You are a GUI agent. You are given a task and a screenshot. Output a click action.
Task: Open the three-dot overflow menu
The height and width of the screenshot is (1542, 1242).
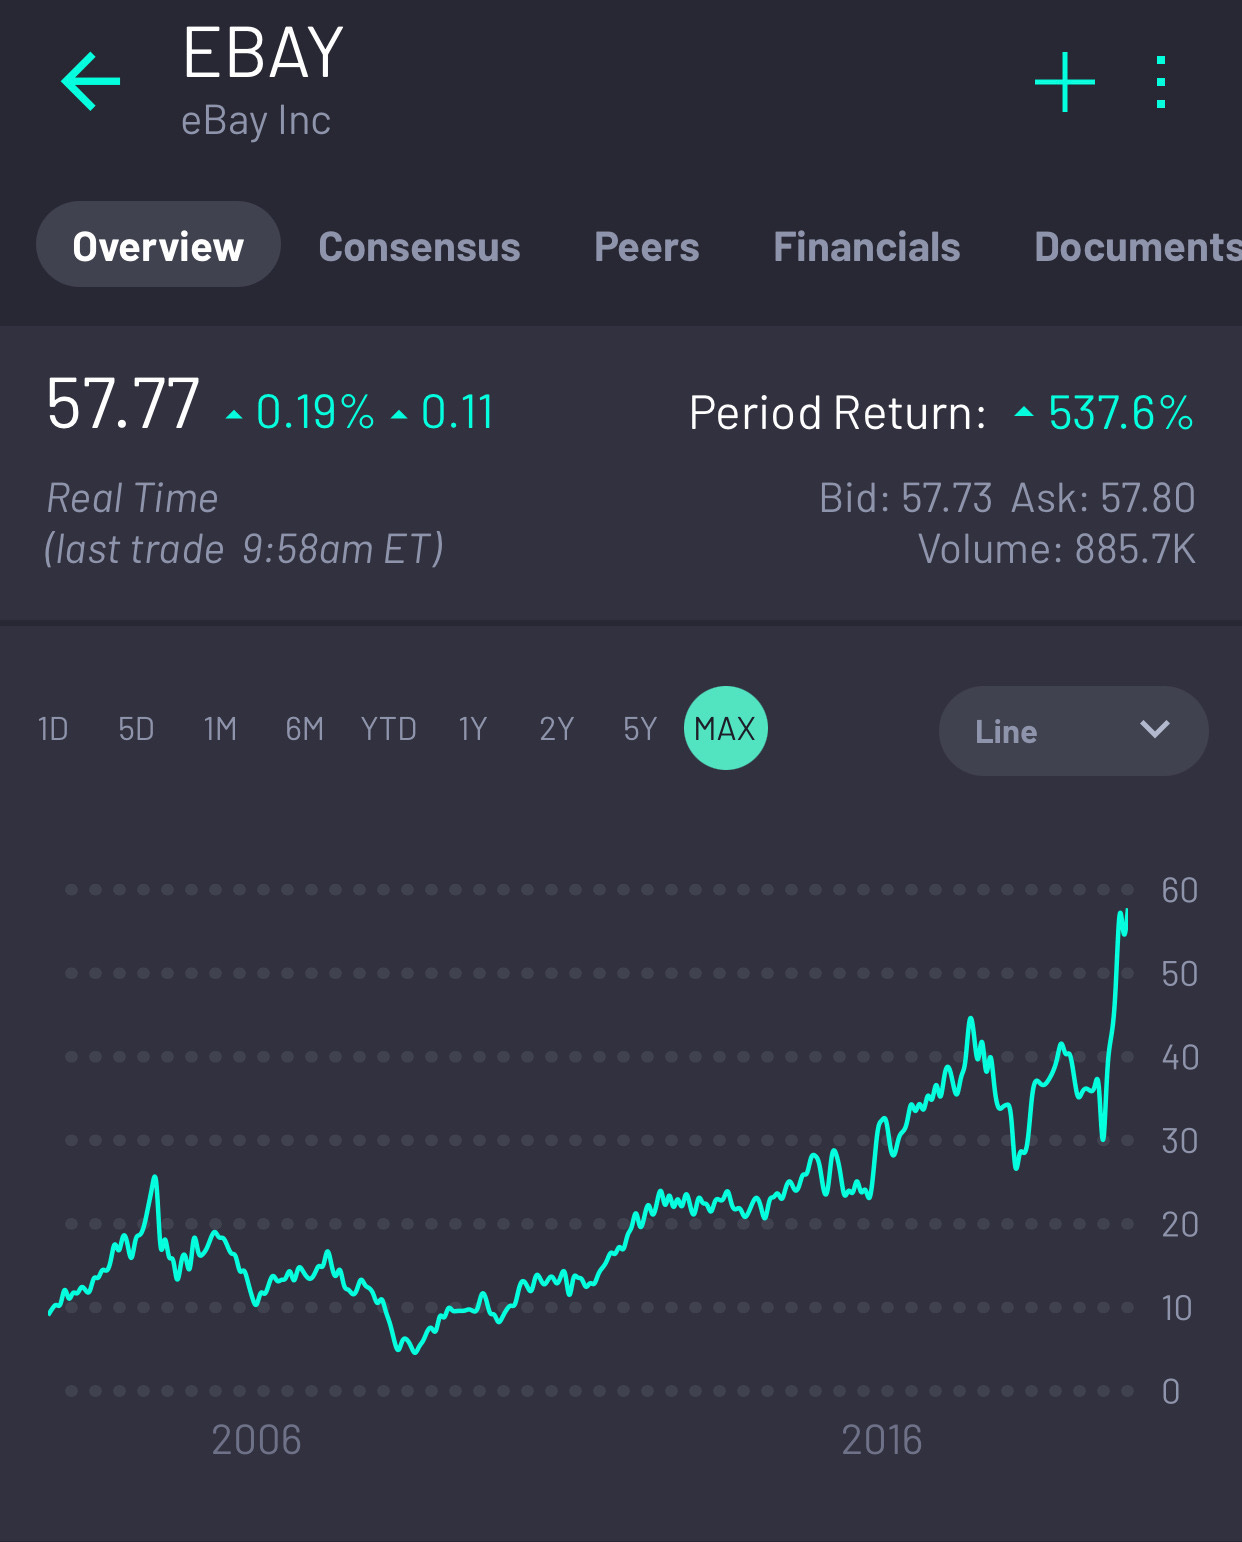[x=1161, y=82]
